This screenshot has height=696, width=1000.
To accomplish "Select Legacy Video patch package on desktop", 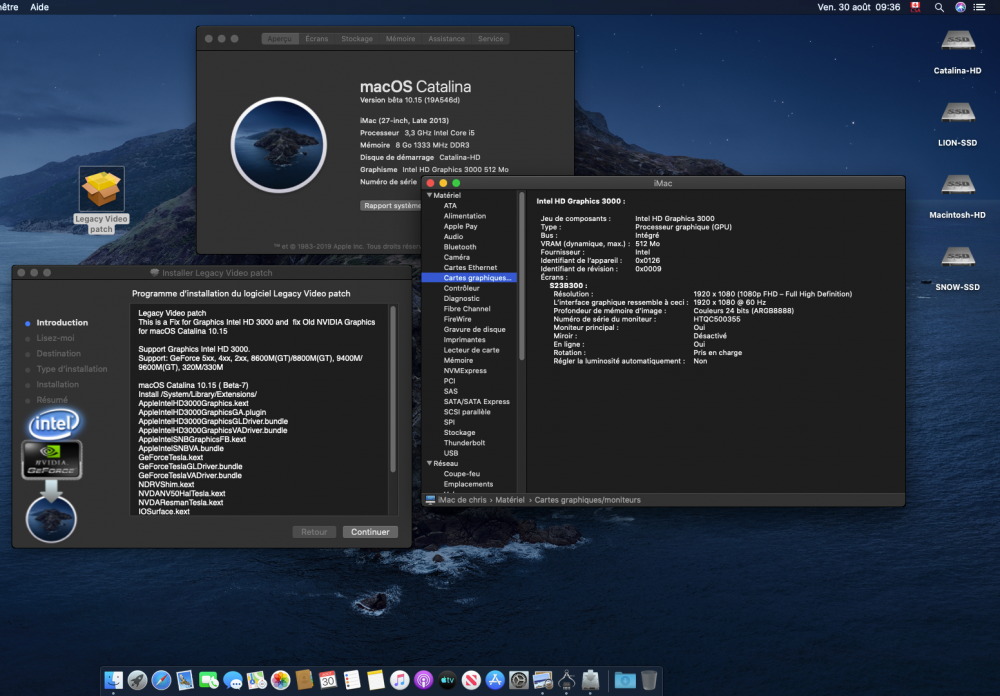I will coord(101,200).
